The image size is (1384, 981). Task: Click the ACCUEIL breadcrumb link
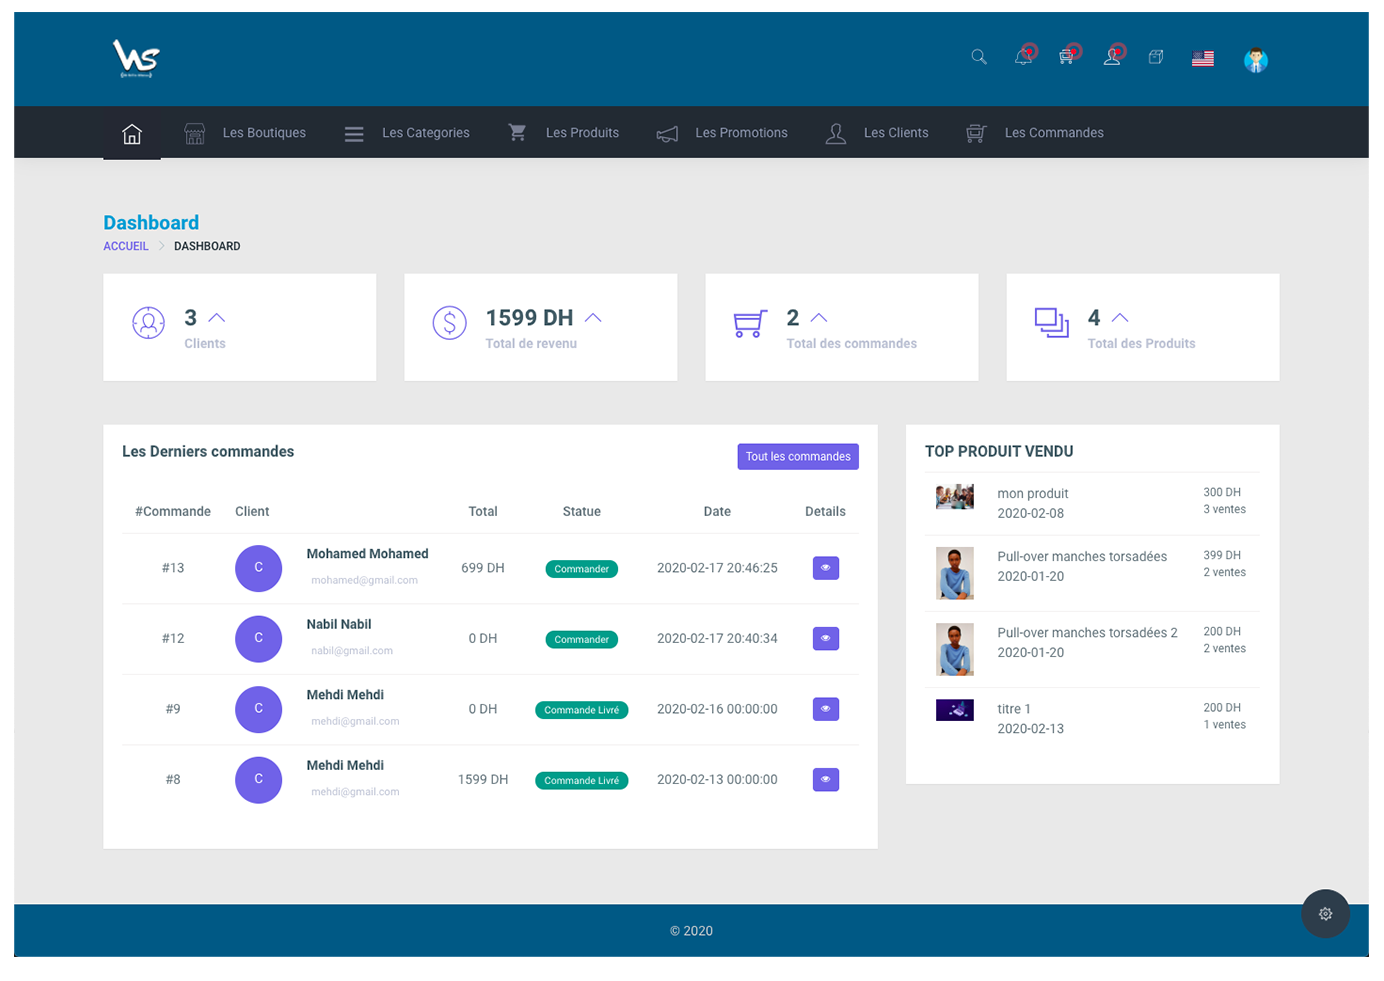point(126,246)
